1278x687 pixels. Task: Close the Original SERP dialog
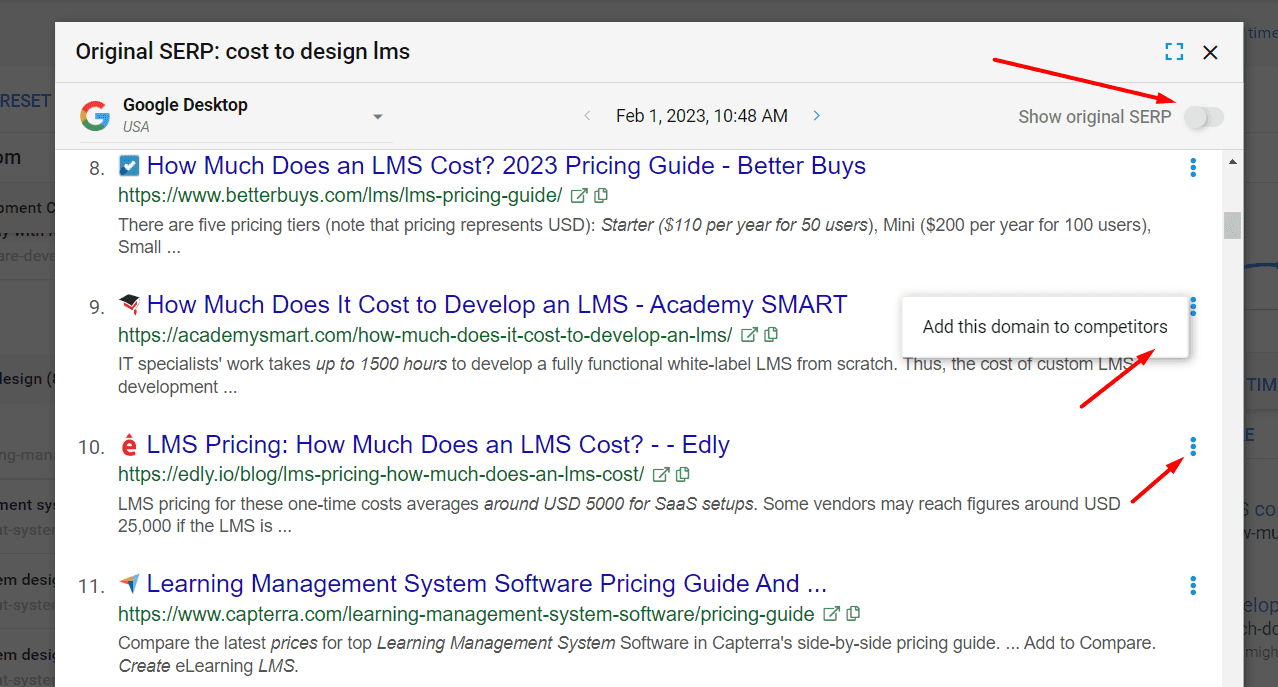tap(1210, 52)
